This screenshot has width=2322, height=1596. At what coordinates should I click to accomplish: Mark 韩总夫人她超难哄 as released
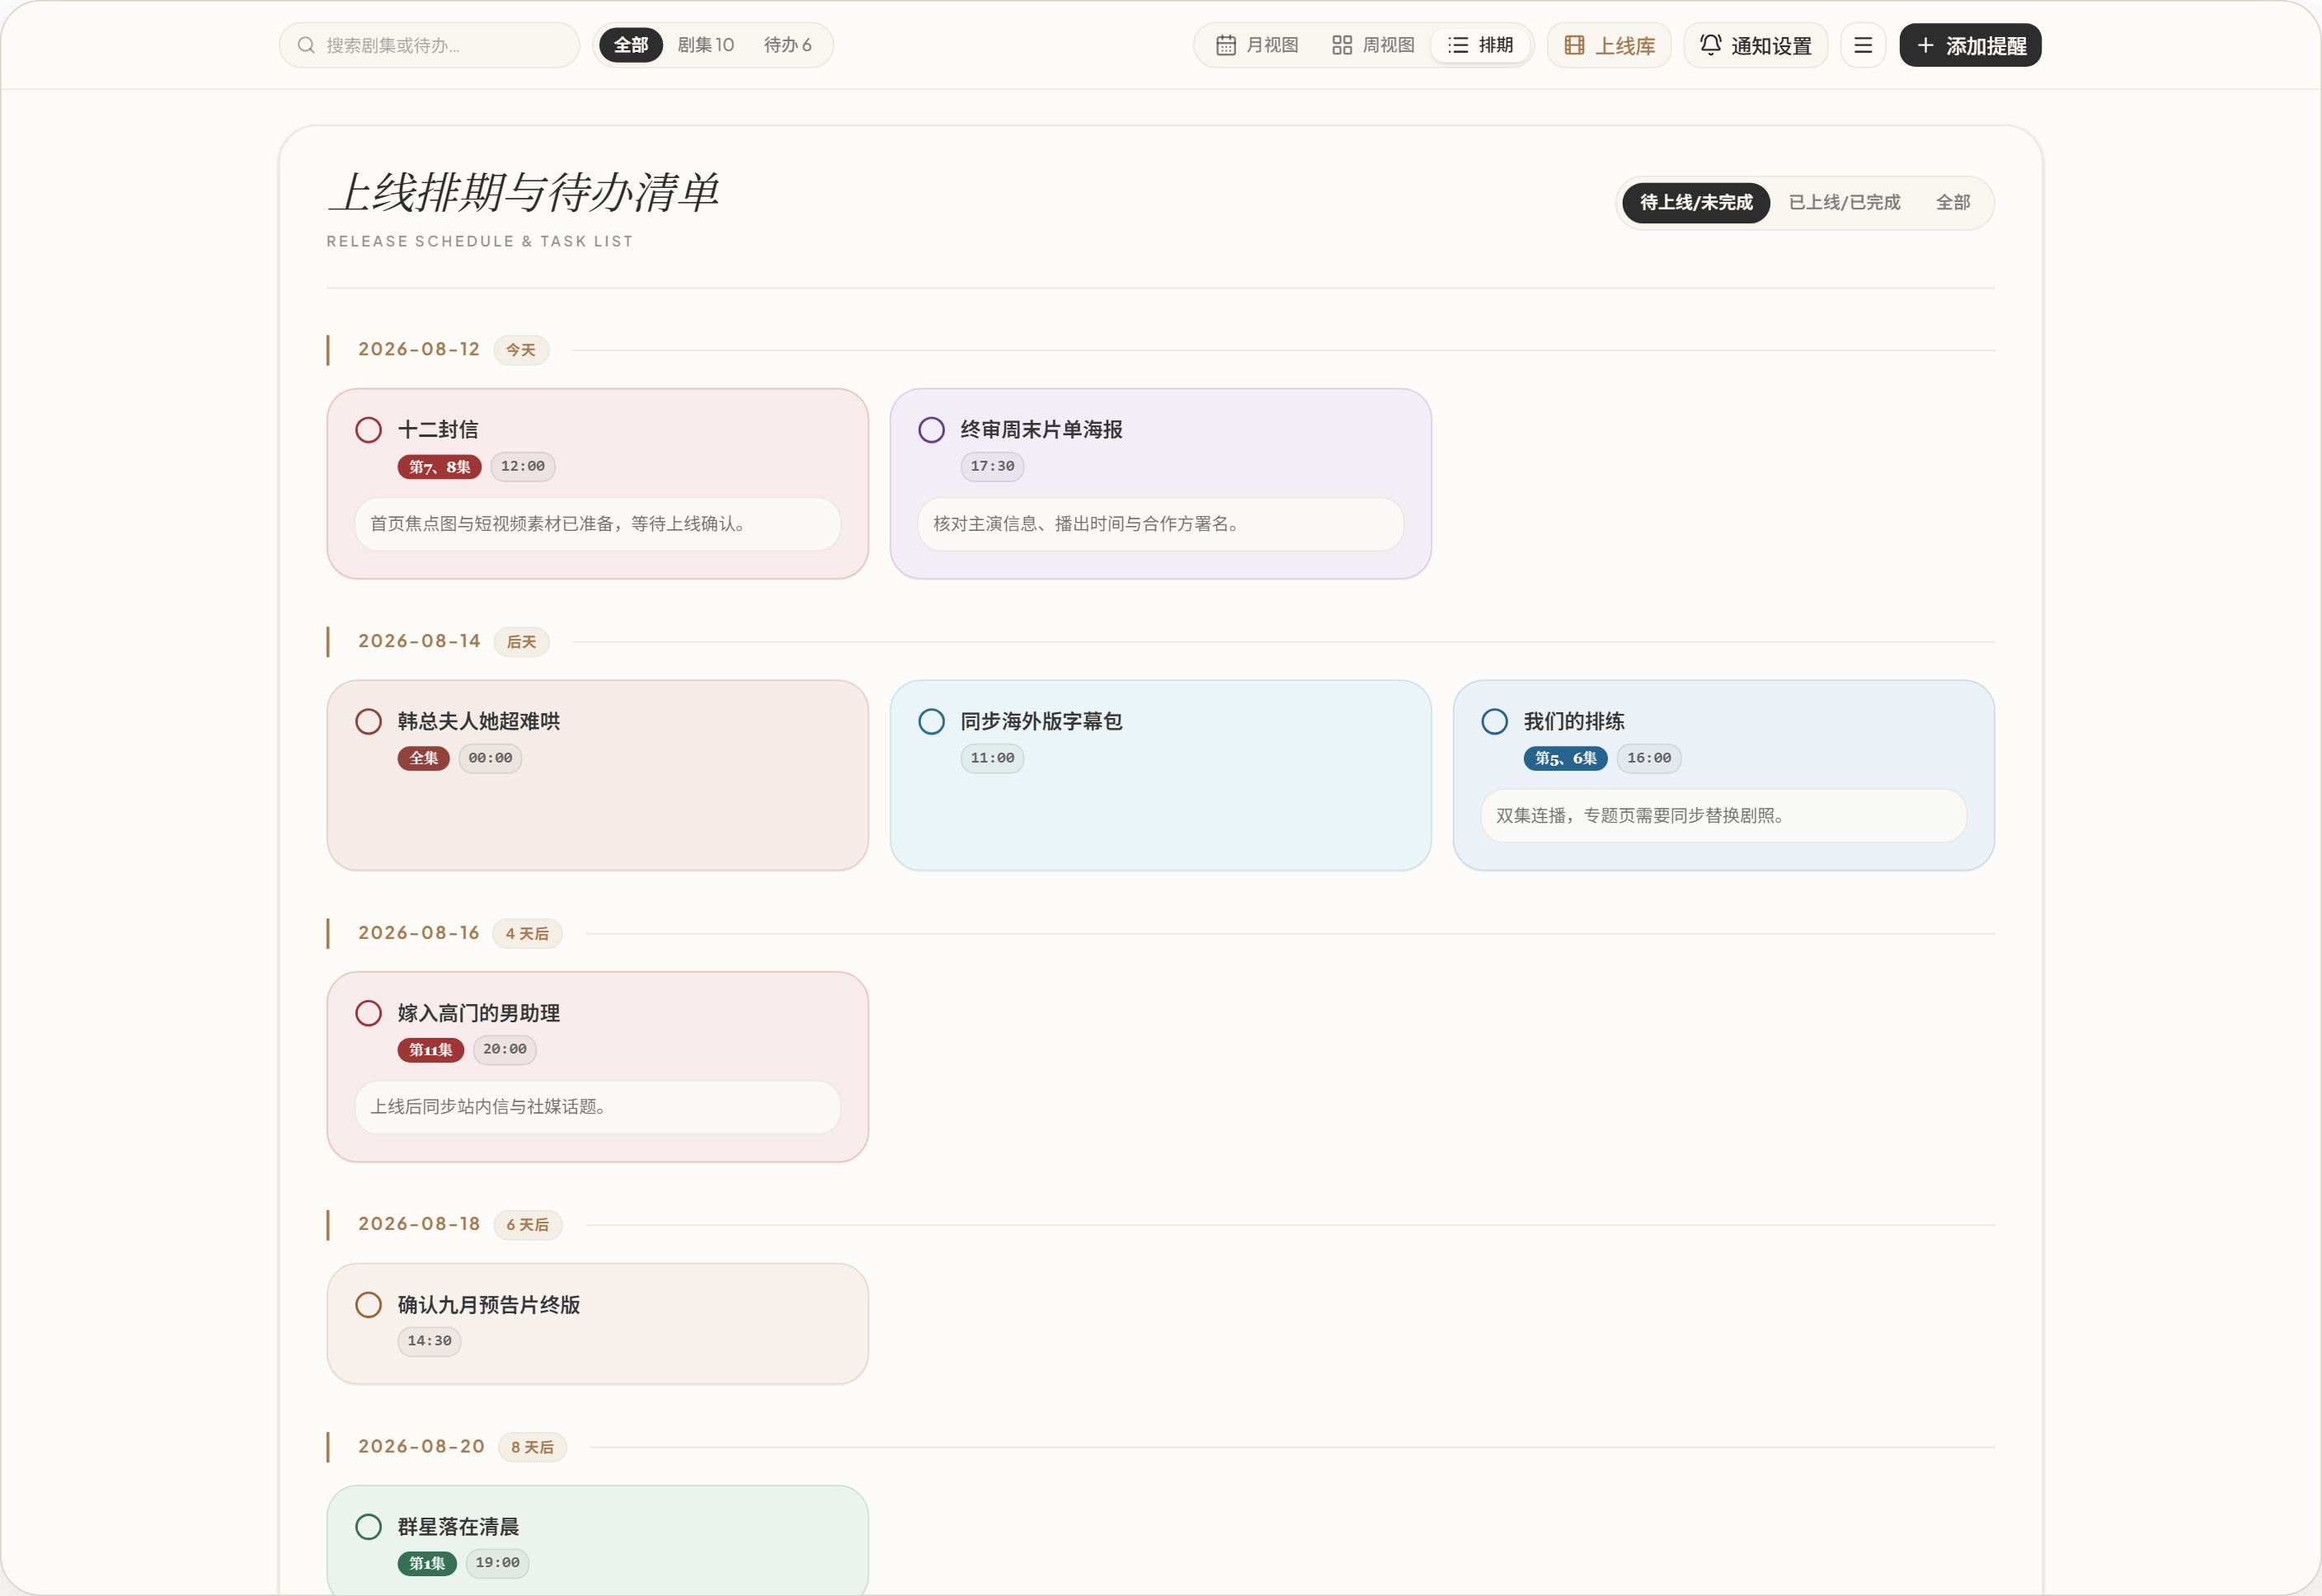(x=368, y=722)
